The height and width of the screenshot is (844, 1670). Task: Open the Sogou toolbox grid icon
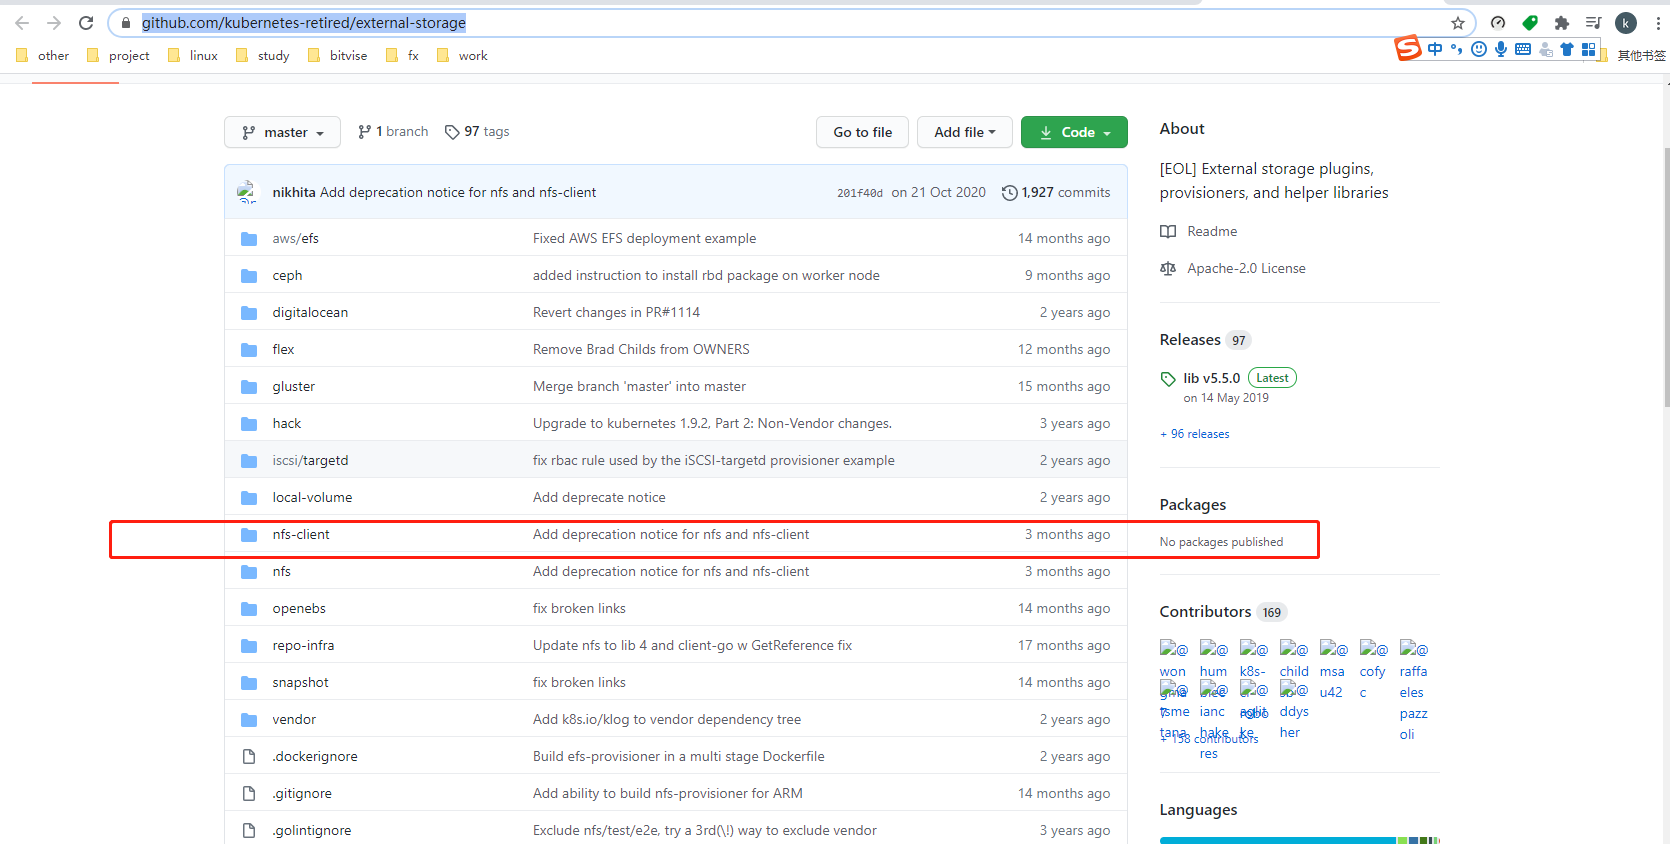tap(1589, 49)
